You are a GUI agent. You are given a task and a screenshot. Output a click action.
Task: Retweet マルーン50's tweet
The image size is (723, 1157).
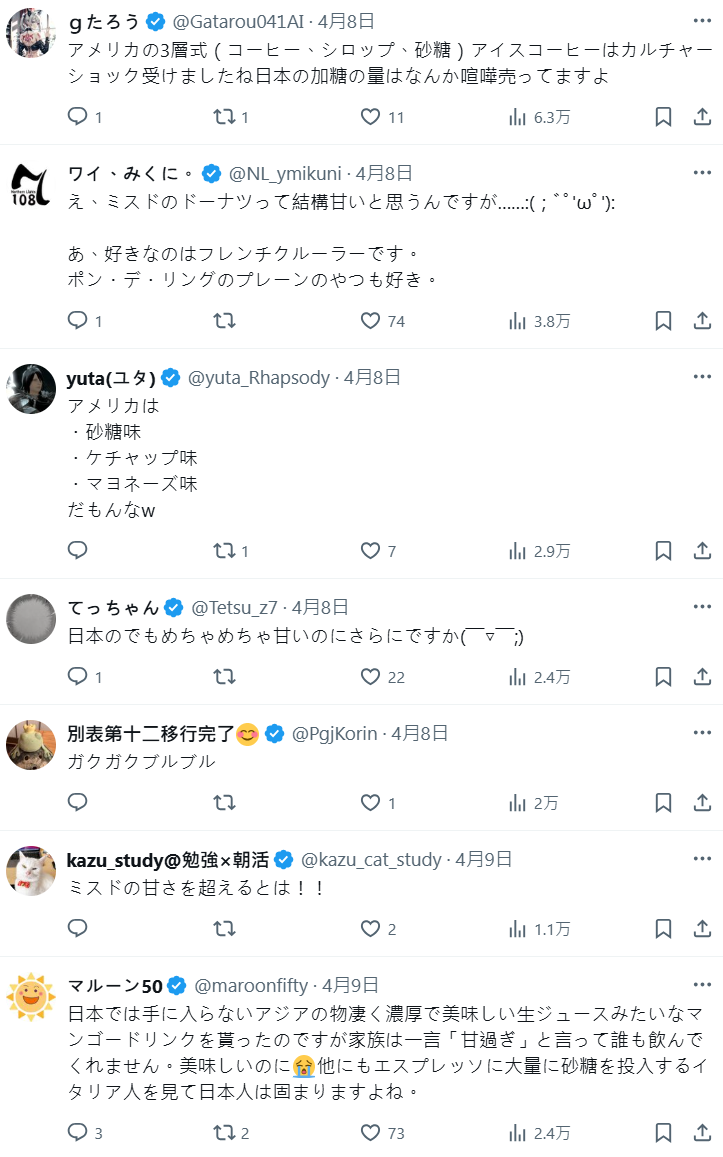[225, 1133]
